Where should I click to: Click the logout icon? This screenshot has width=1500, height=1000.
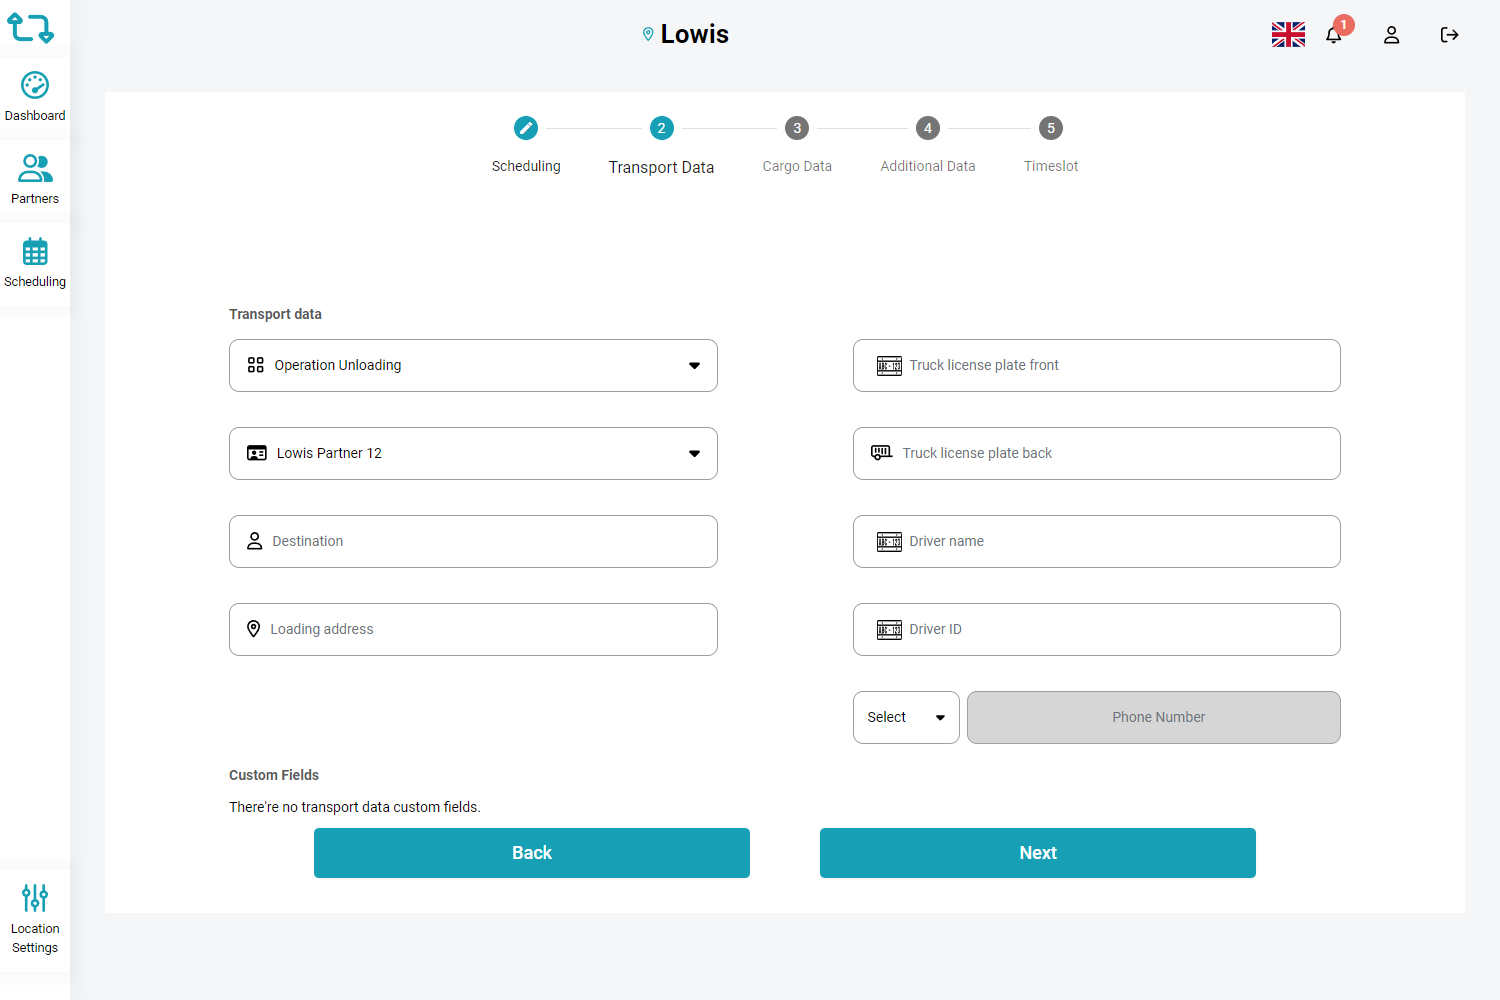[x=1449, y=35]
